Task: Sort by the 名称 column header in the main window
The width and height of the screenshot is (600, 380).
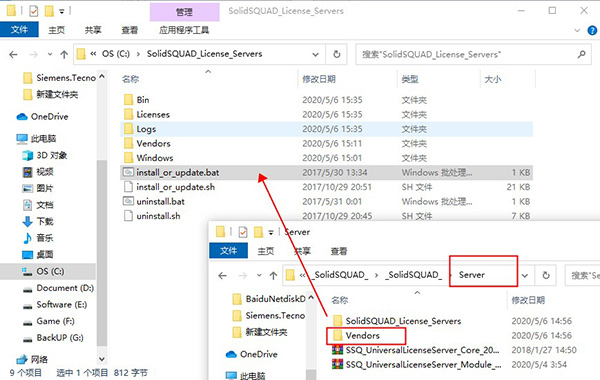Action: pos(130,79)
